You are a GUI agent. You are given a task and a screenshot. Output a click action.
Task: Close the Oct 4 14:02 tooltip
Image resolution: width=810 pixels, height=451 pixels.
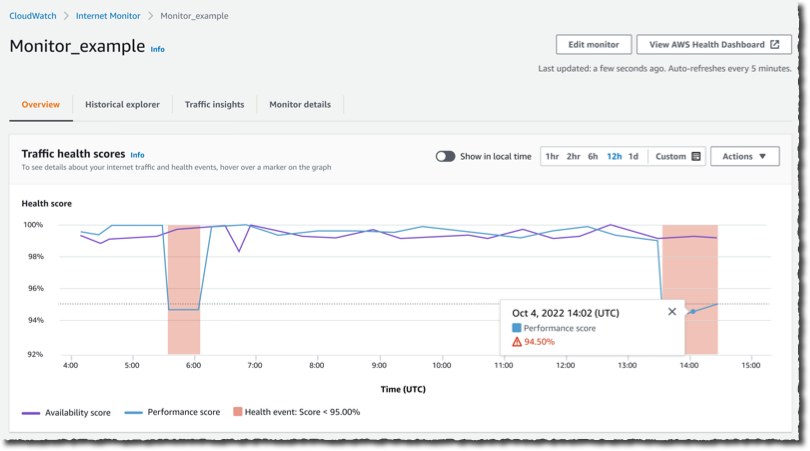tap(672, 312)
